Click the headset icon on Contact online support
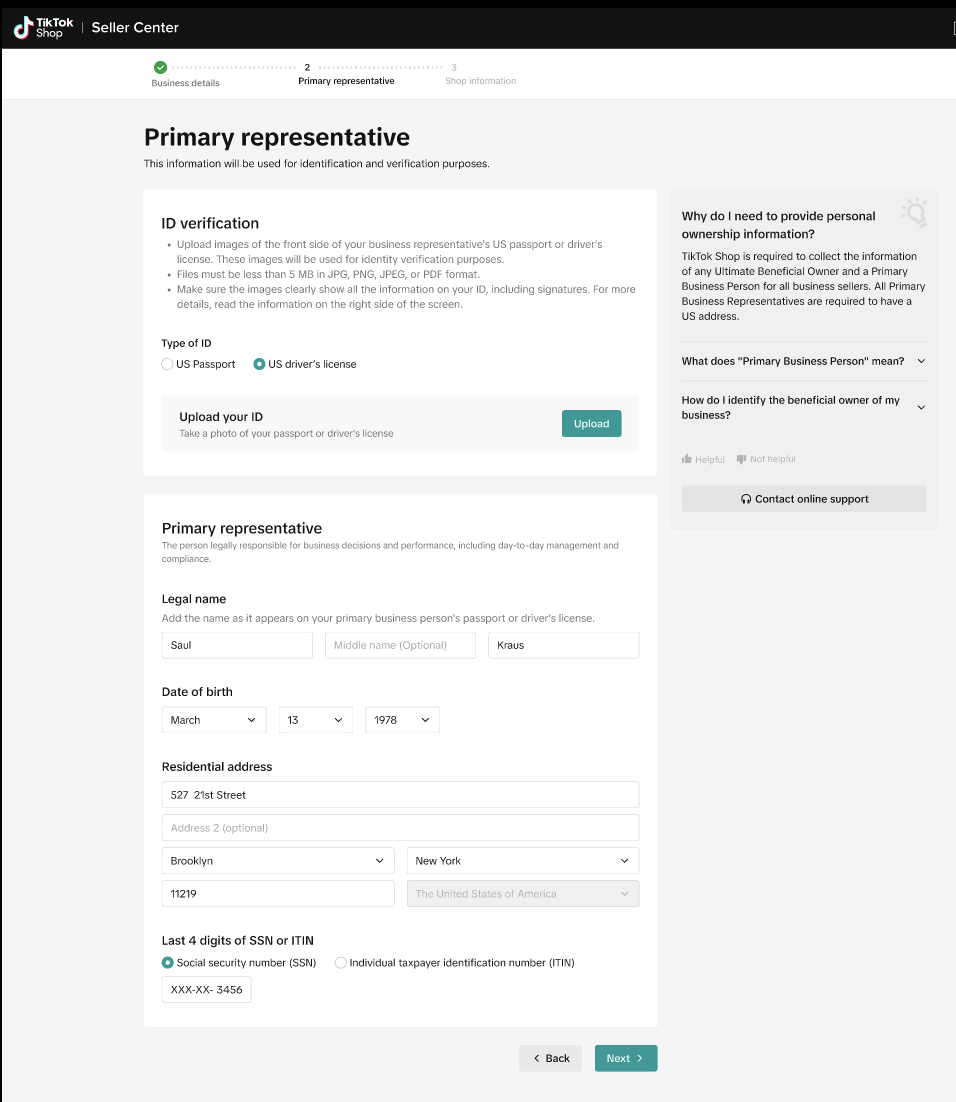Viewport: 956px width, 1102px height. tap(746, 499)
